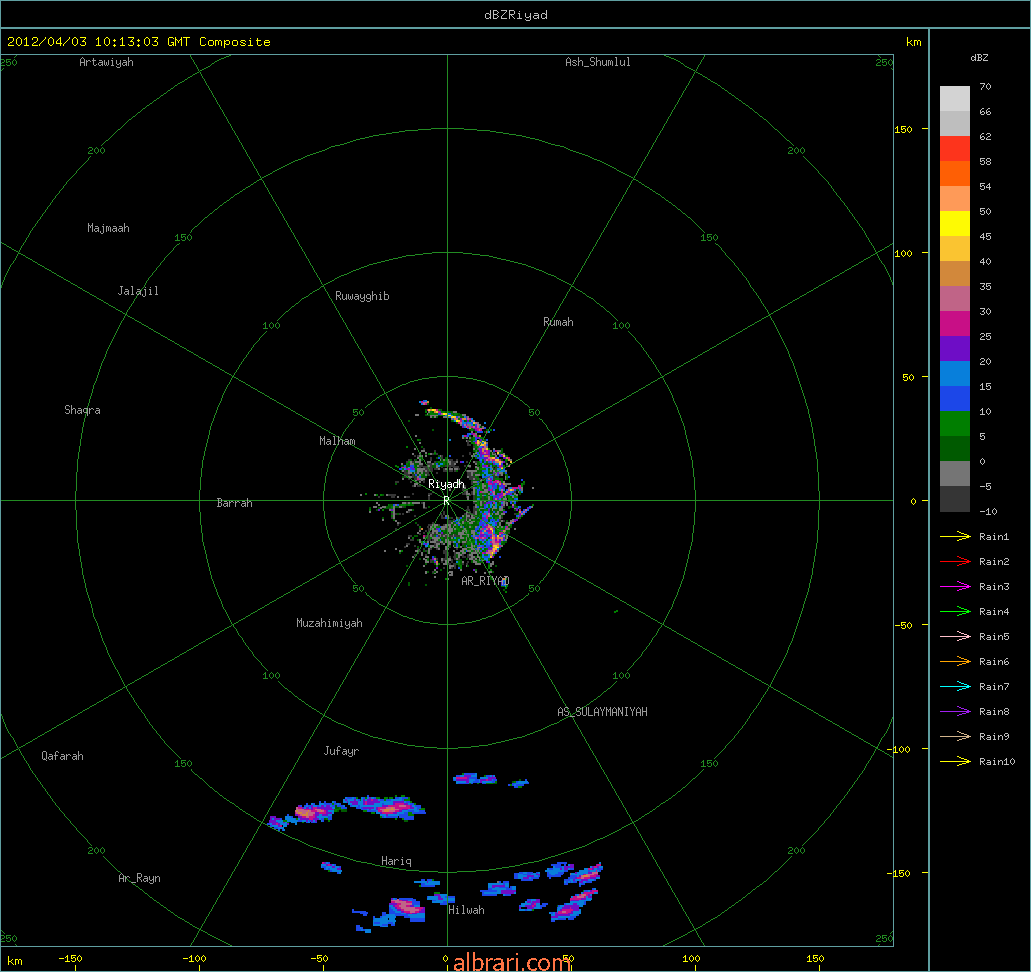The image size is (1031, 972).
Task: Click the orange Rain6 arrow icon
Action: [x=955, y=662]
